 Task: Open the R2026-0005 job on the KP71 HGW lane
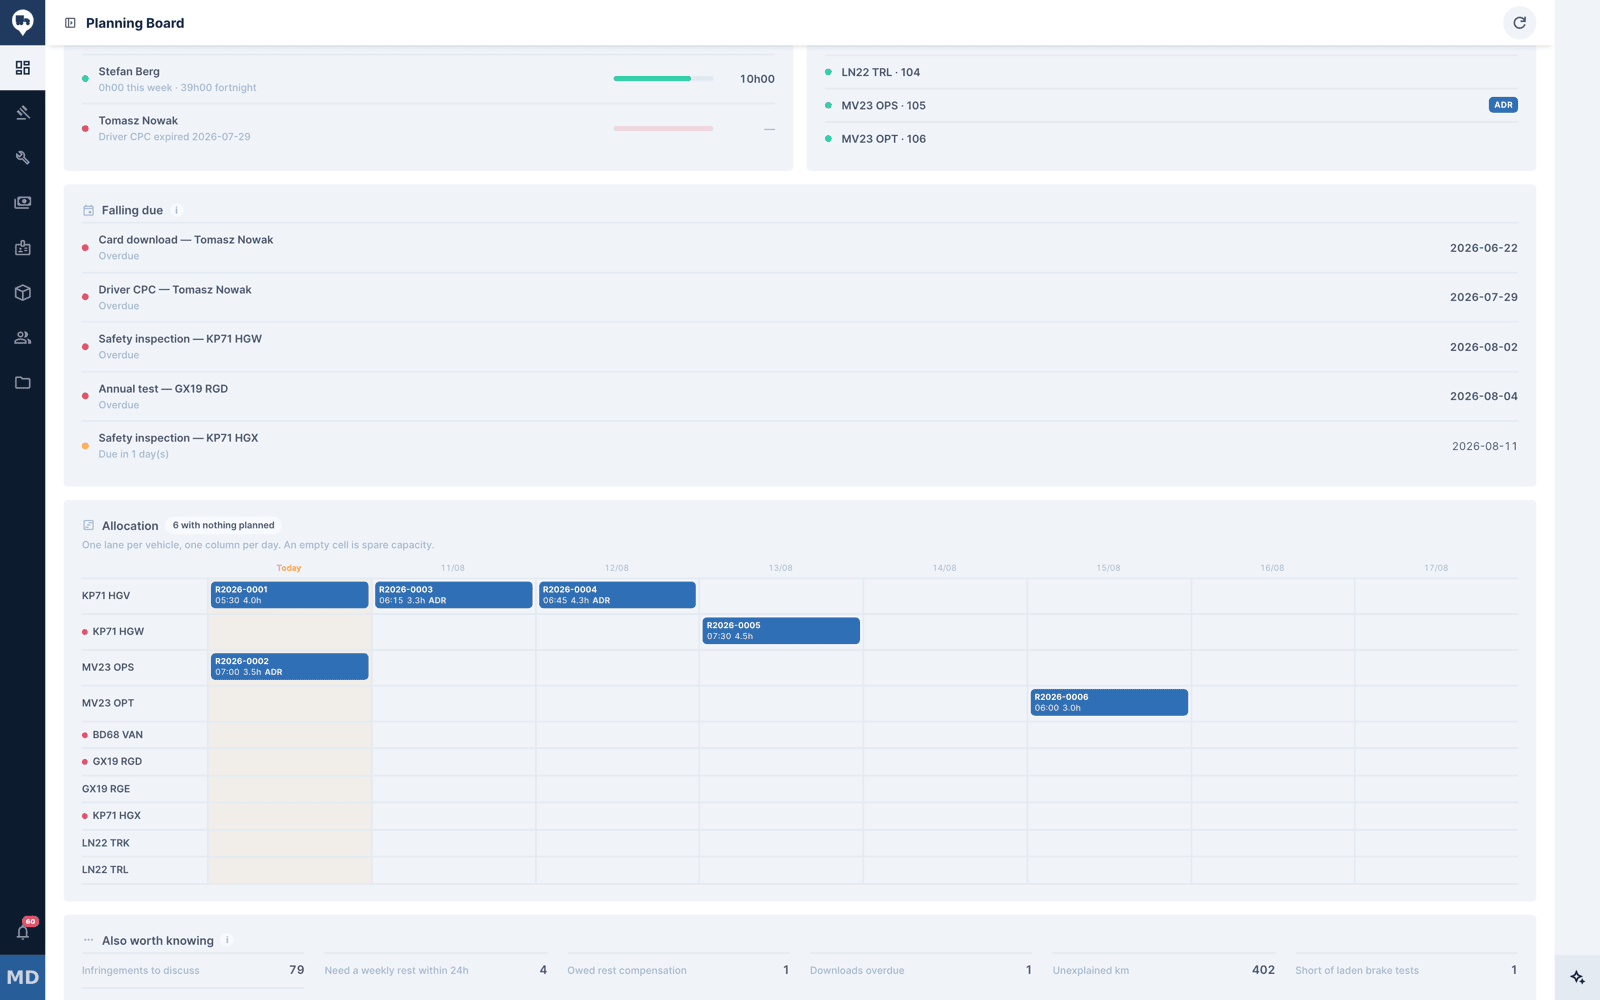coord(781,631)
